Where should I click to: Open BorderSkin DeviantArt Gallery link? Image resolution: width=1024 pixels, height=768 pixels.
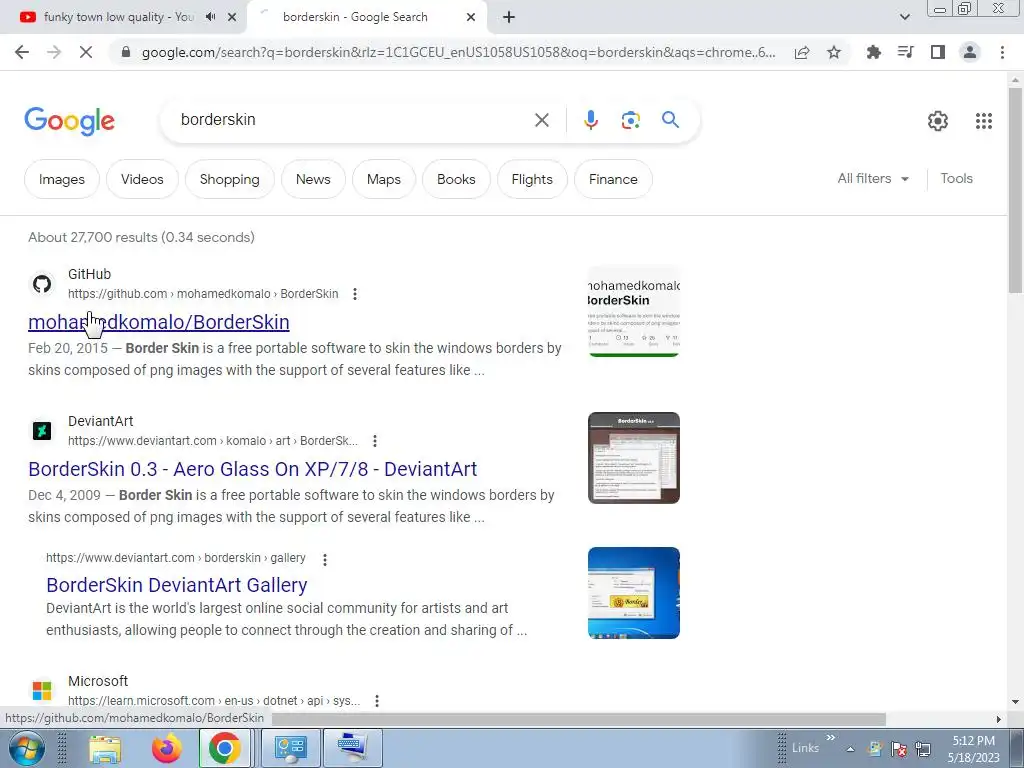pyautogui.click(x=176, y=585)
